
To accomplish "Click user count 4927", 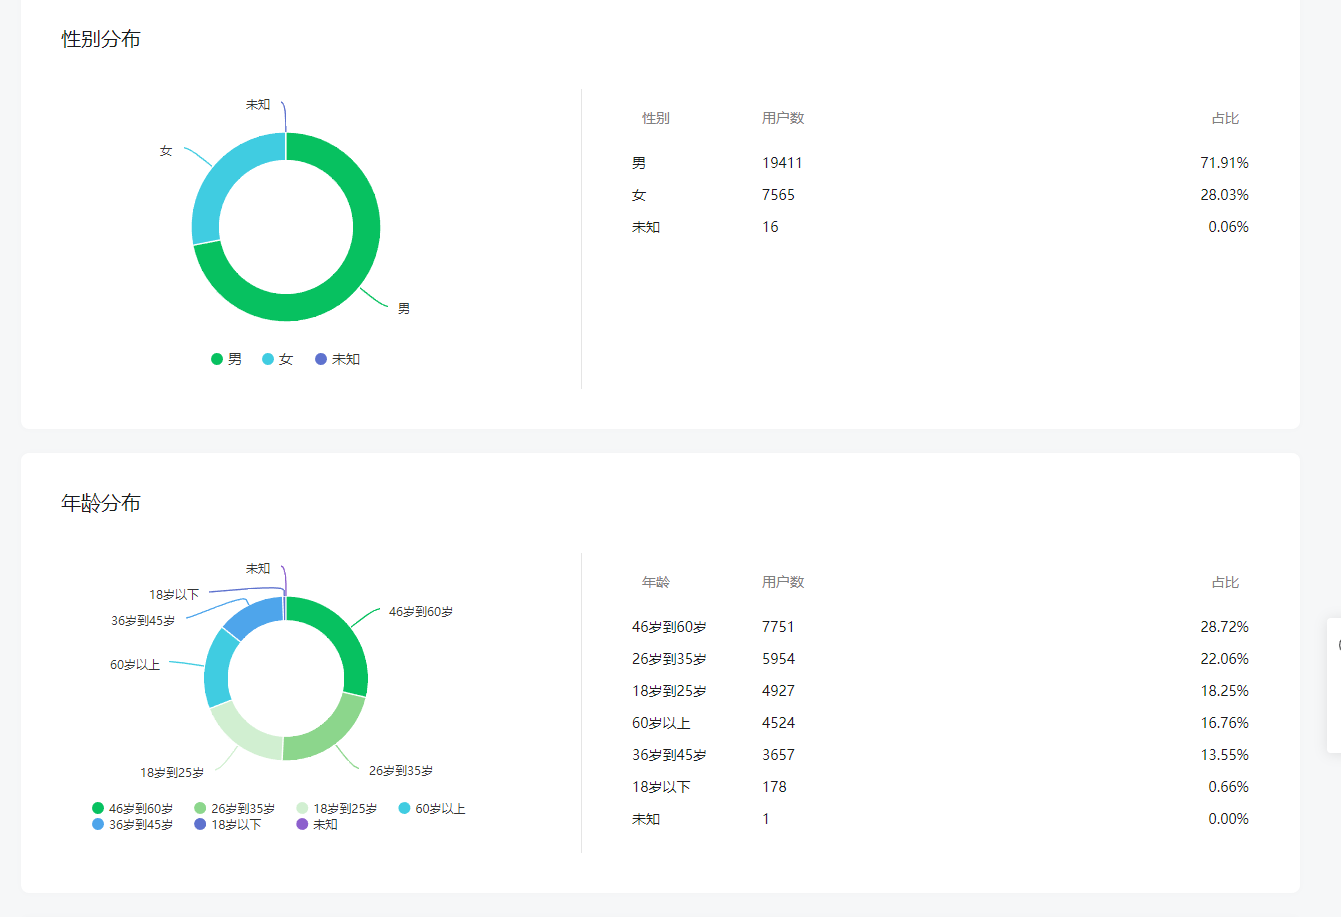I will [x=778, y=691].
